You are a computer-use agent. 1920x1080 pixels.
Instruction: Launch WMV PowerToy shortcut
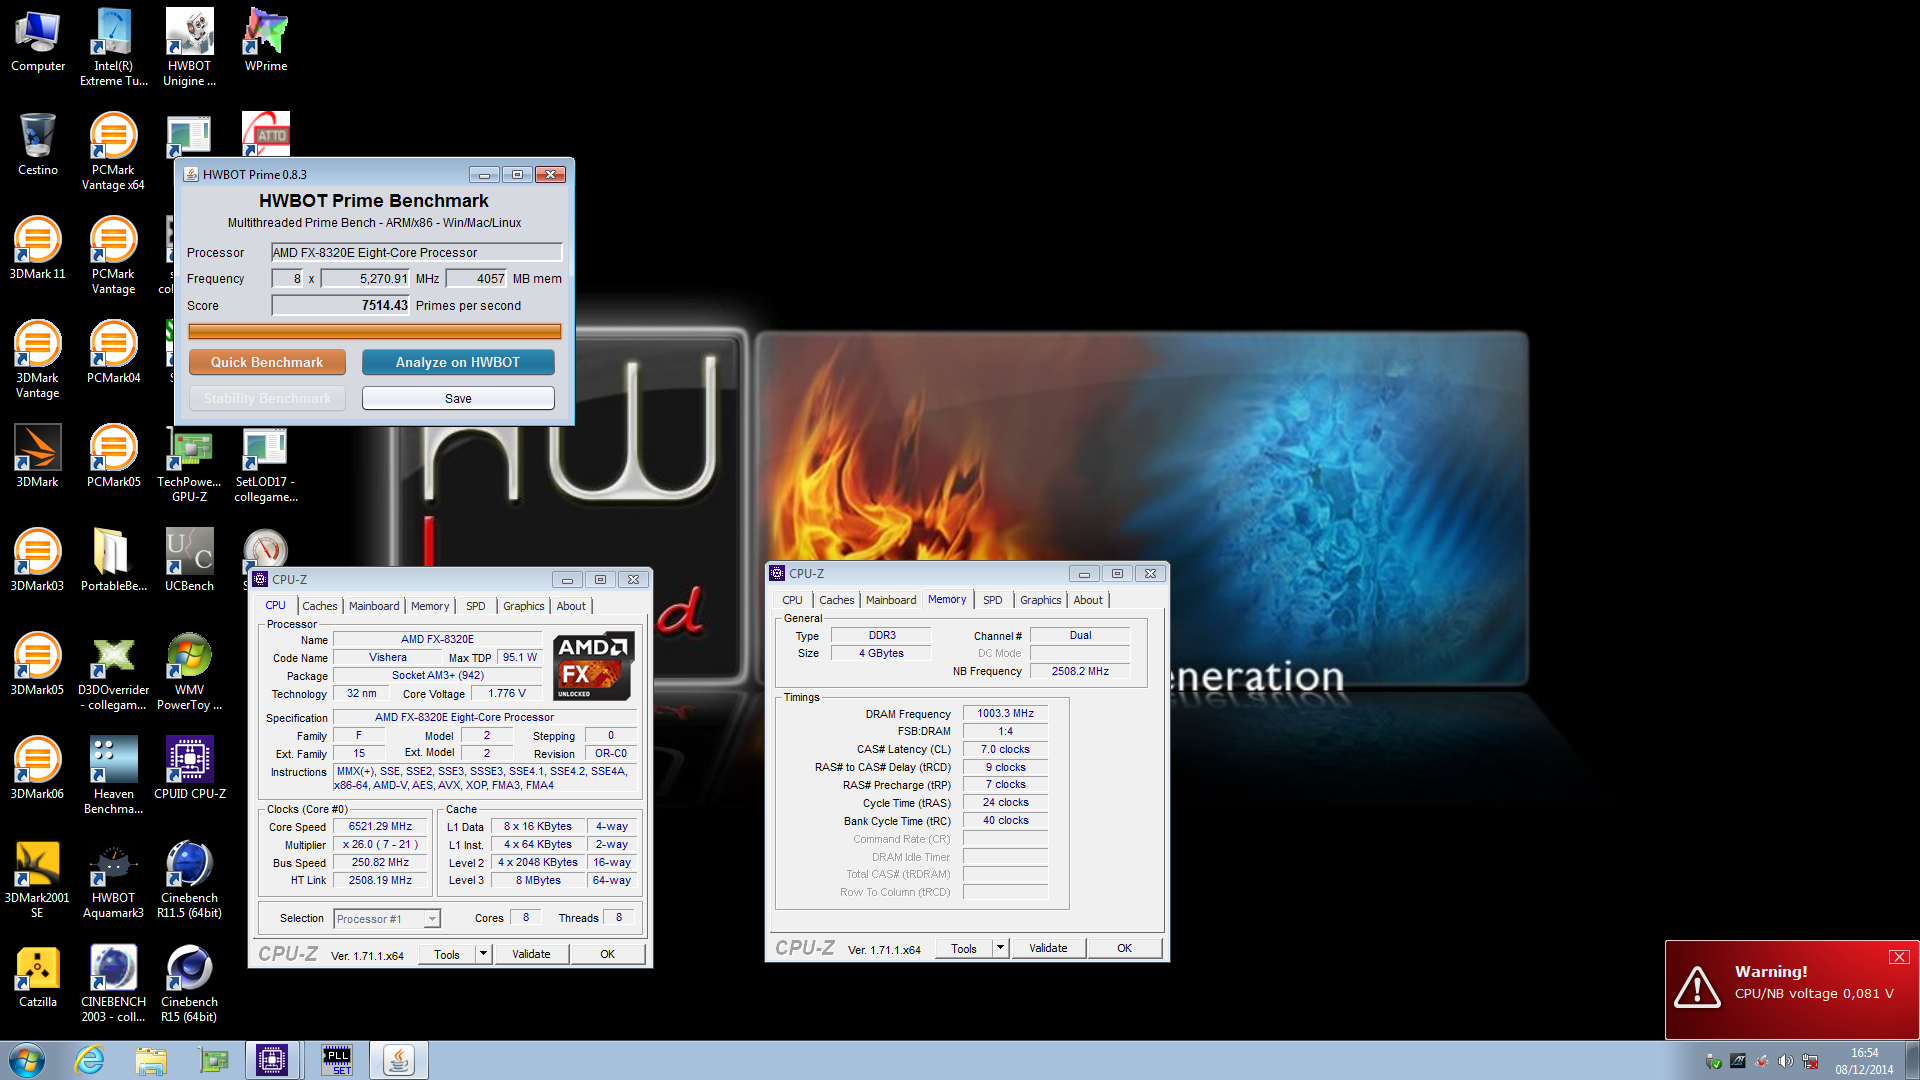click(x=189, y=671)
